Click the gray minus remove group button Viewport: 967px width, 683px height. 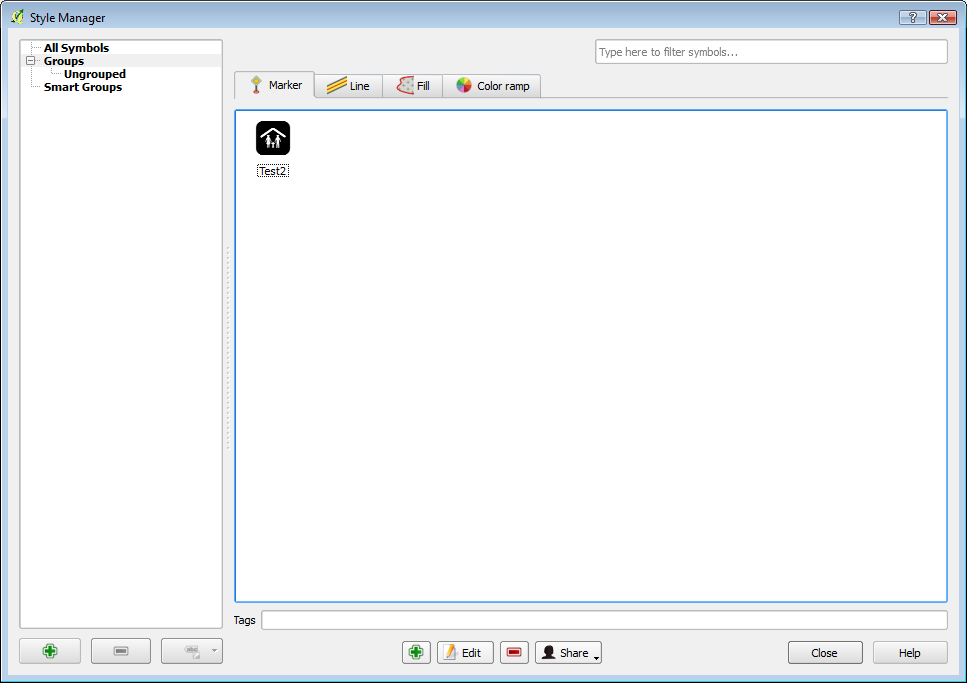121,651
